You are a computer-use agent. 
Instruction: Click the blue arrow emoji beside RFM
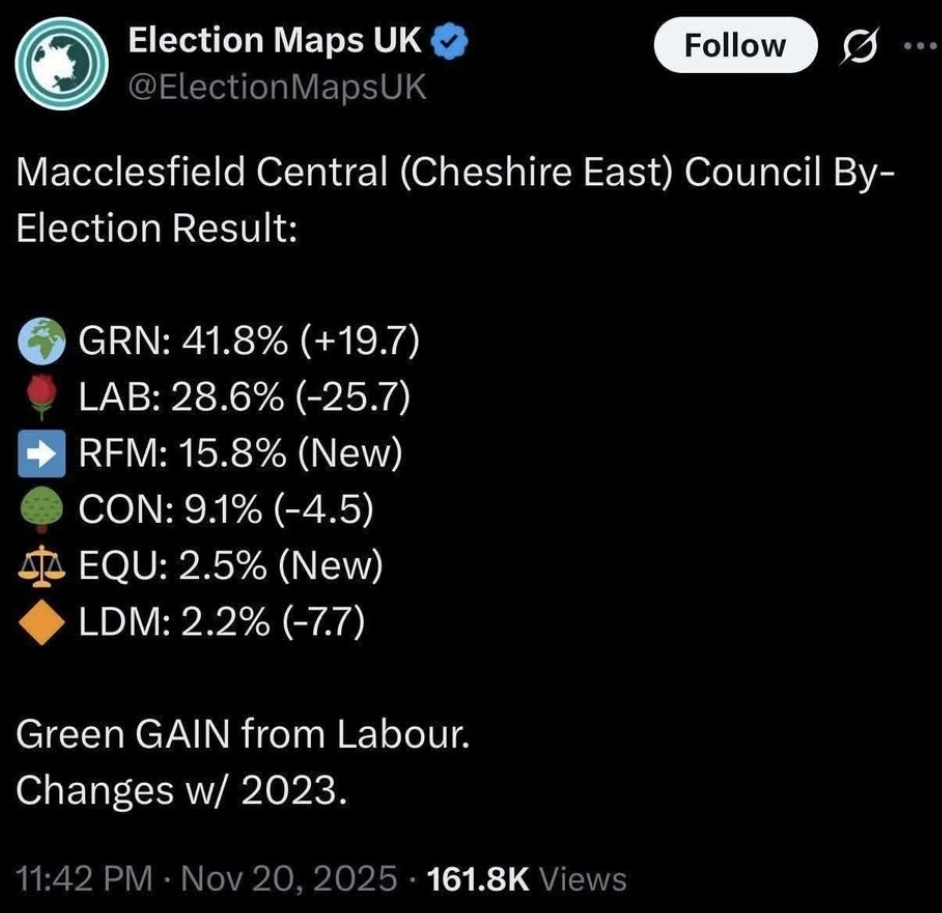[x=42, y=455]
